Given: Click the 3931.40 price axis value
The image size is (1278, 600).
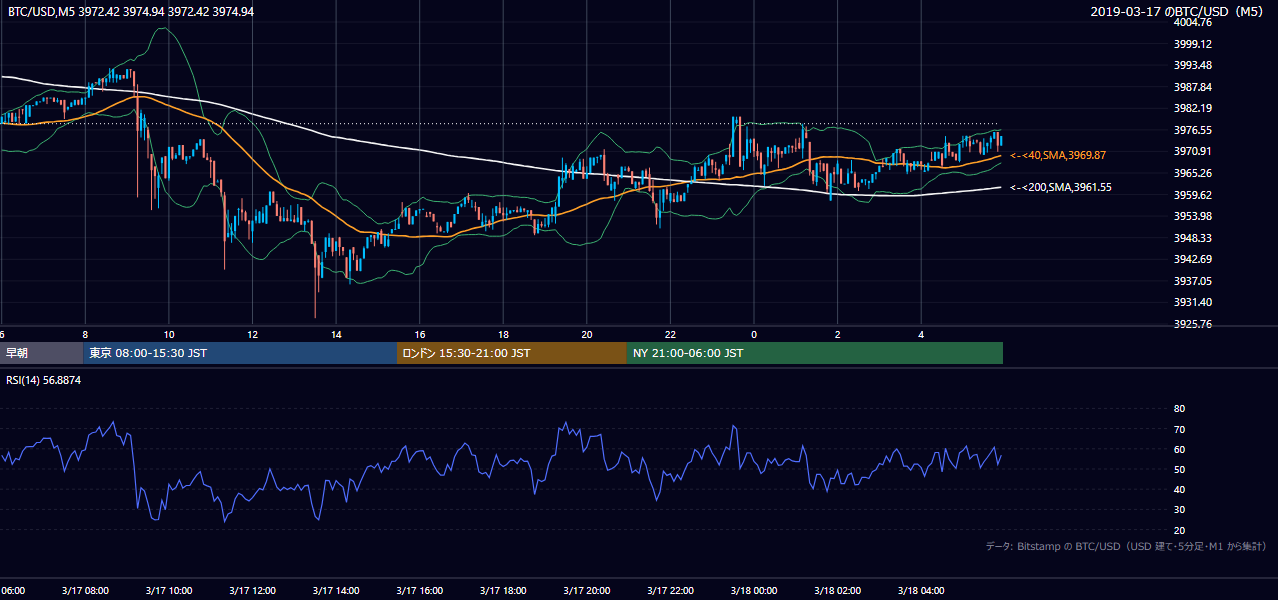Looking at the screenshot, I should (1193, 302).
